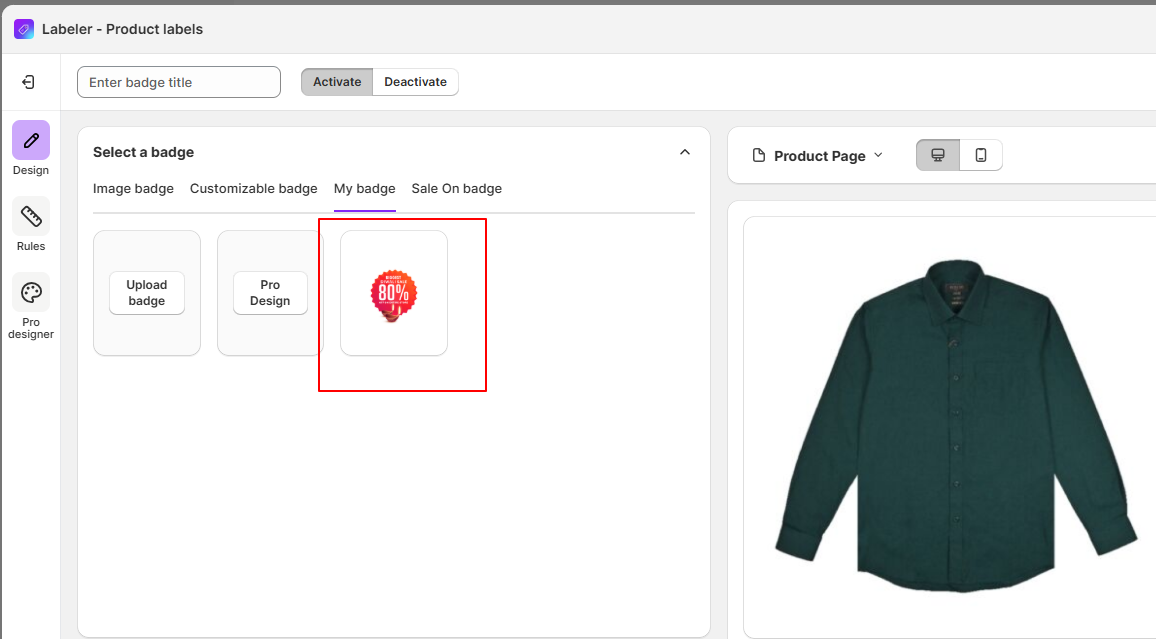This screenshot has height=639, width=1156.
Task: Open the Design panel pencil icon
Action: [31, 140]
